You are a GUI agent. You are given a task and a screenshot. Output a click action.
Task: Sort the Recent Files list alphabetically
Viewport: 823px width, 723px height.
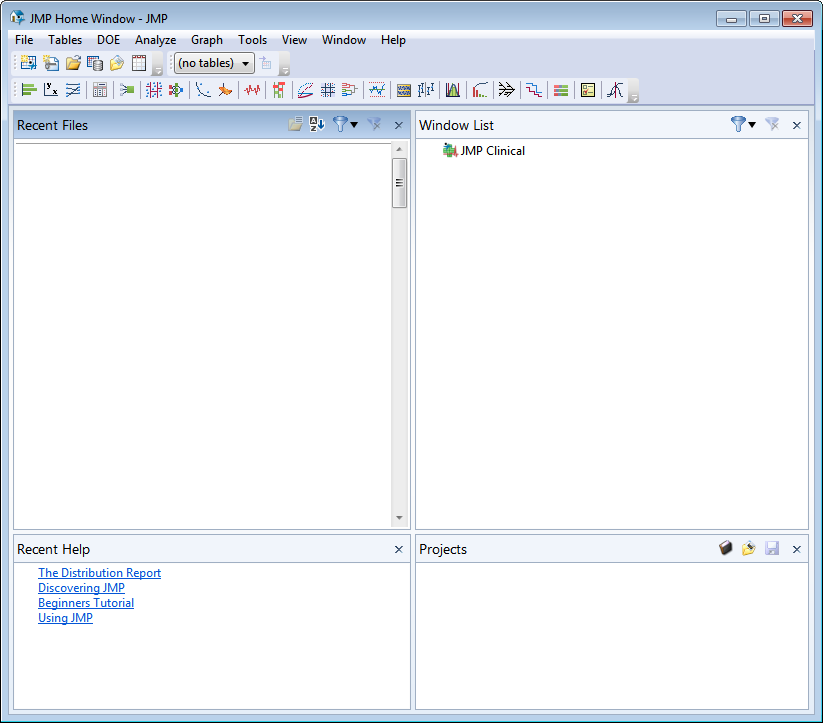317,125
